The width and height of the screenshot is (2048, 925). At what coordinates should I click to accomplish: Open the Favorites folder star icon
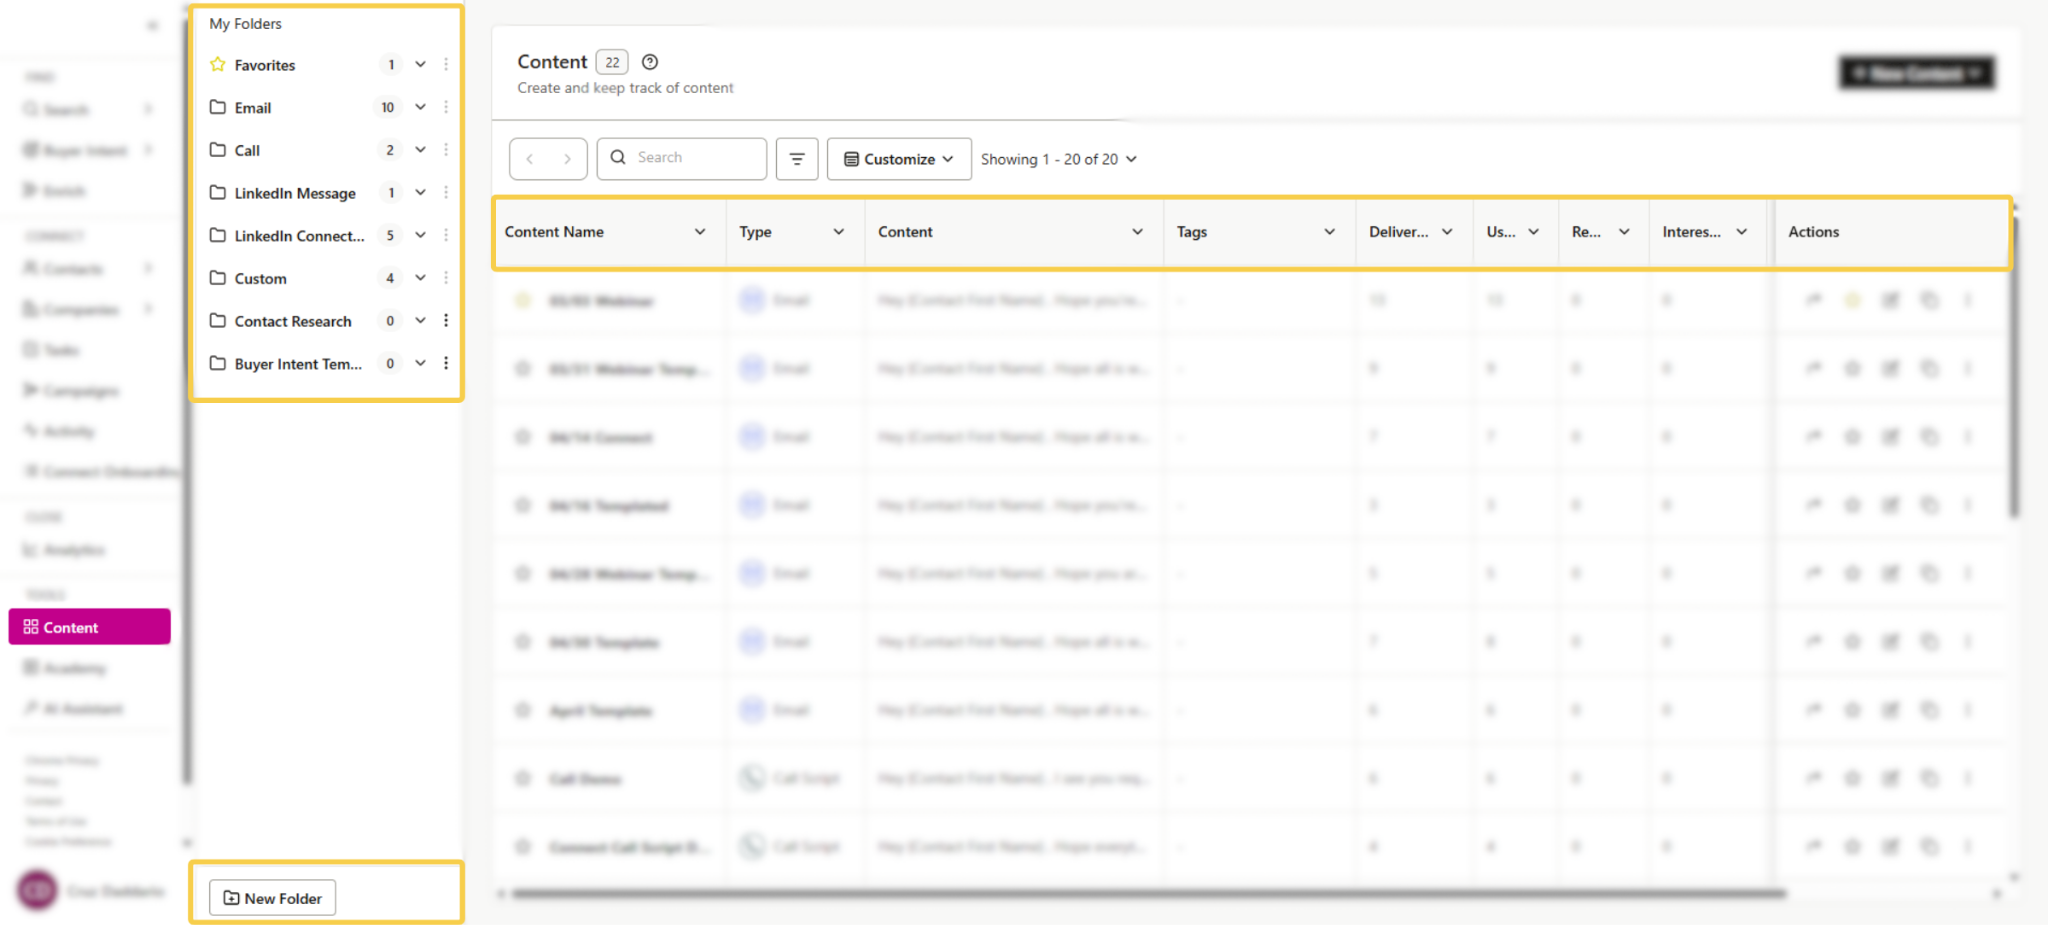point(217,65)
